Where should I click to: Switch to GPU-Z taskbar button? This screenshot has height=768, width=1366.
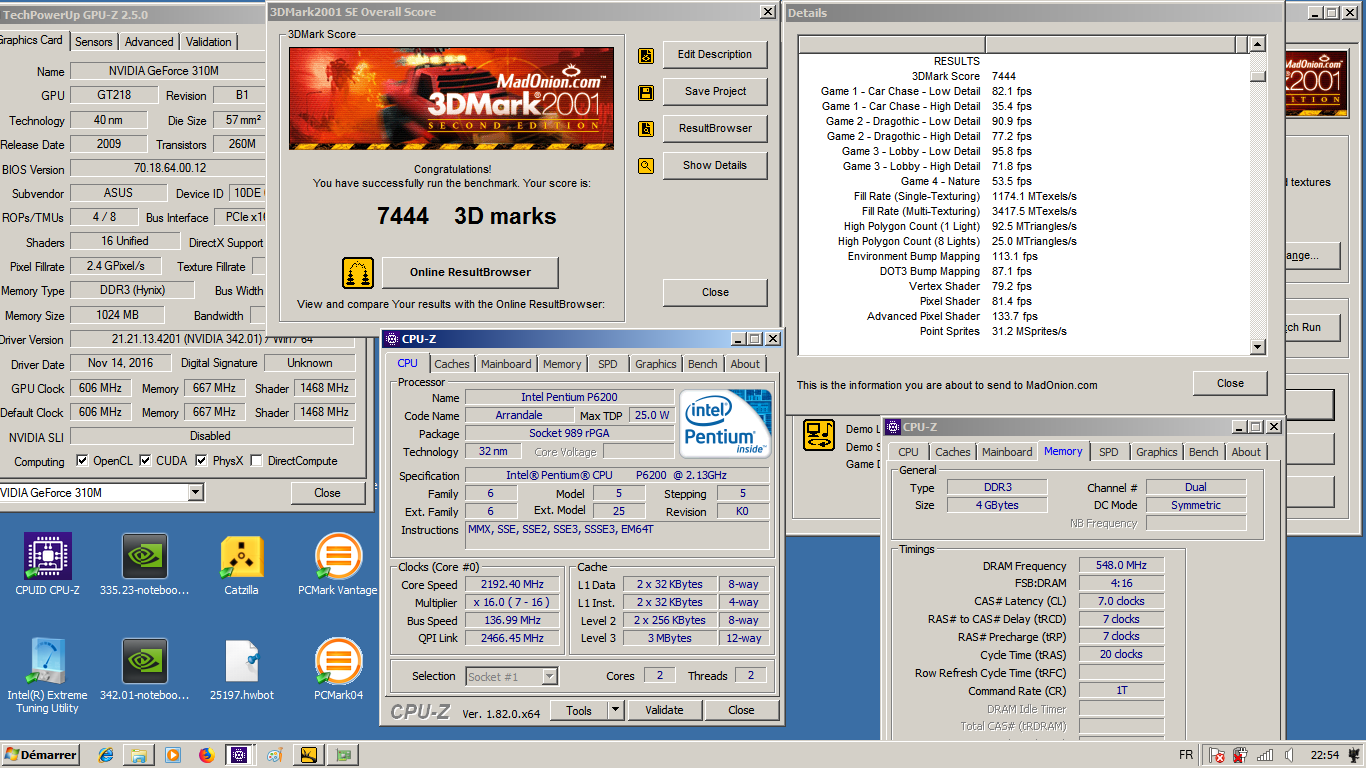tap(345, 755)
